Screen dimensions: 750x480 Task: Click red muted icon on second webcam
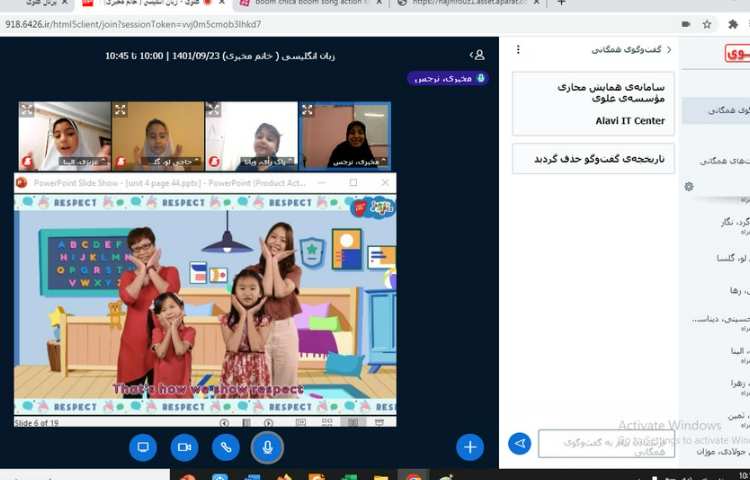click(x=120, y=162)
